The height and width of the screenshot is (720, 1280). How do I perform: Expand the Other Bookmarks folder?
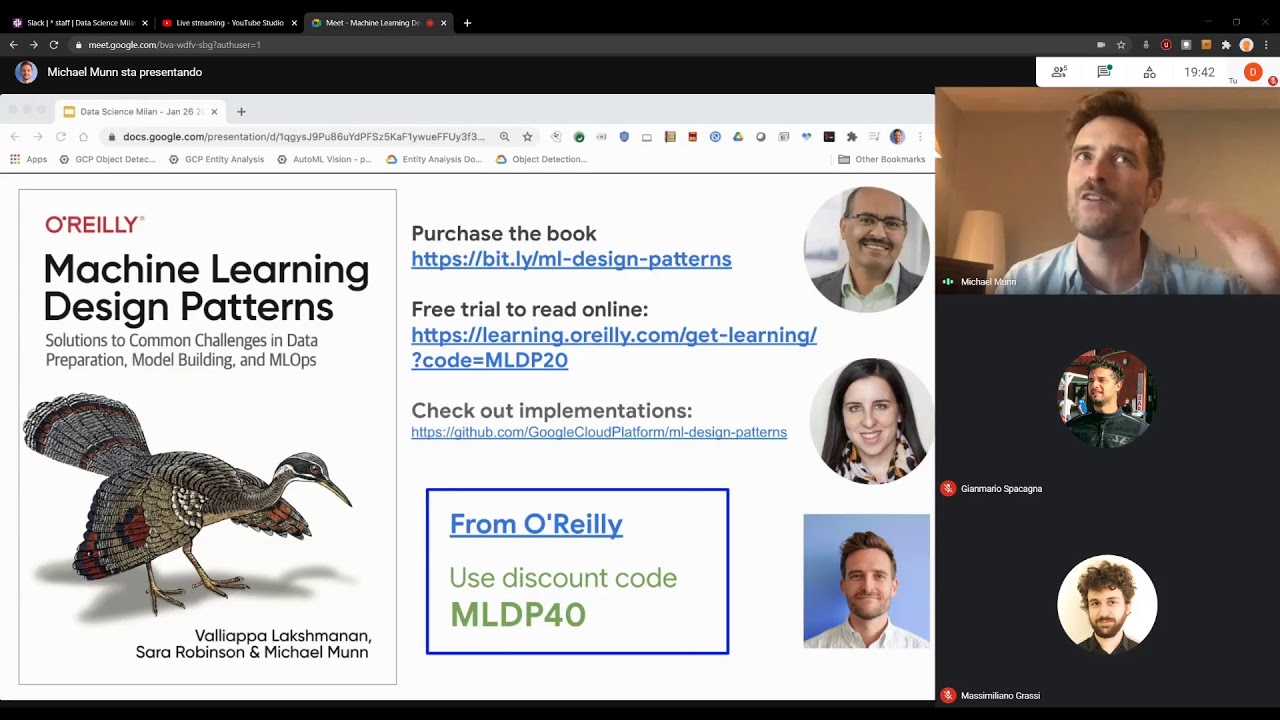(x=882, y=159)
